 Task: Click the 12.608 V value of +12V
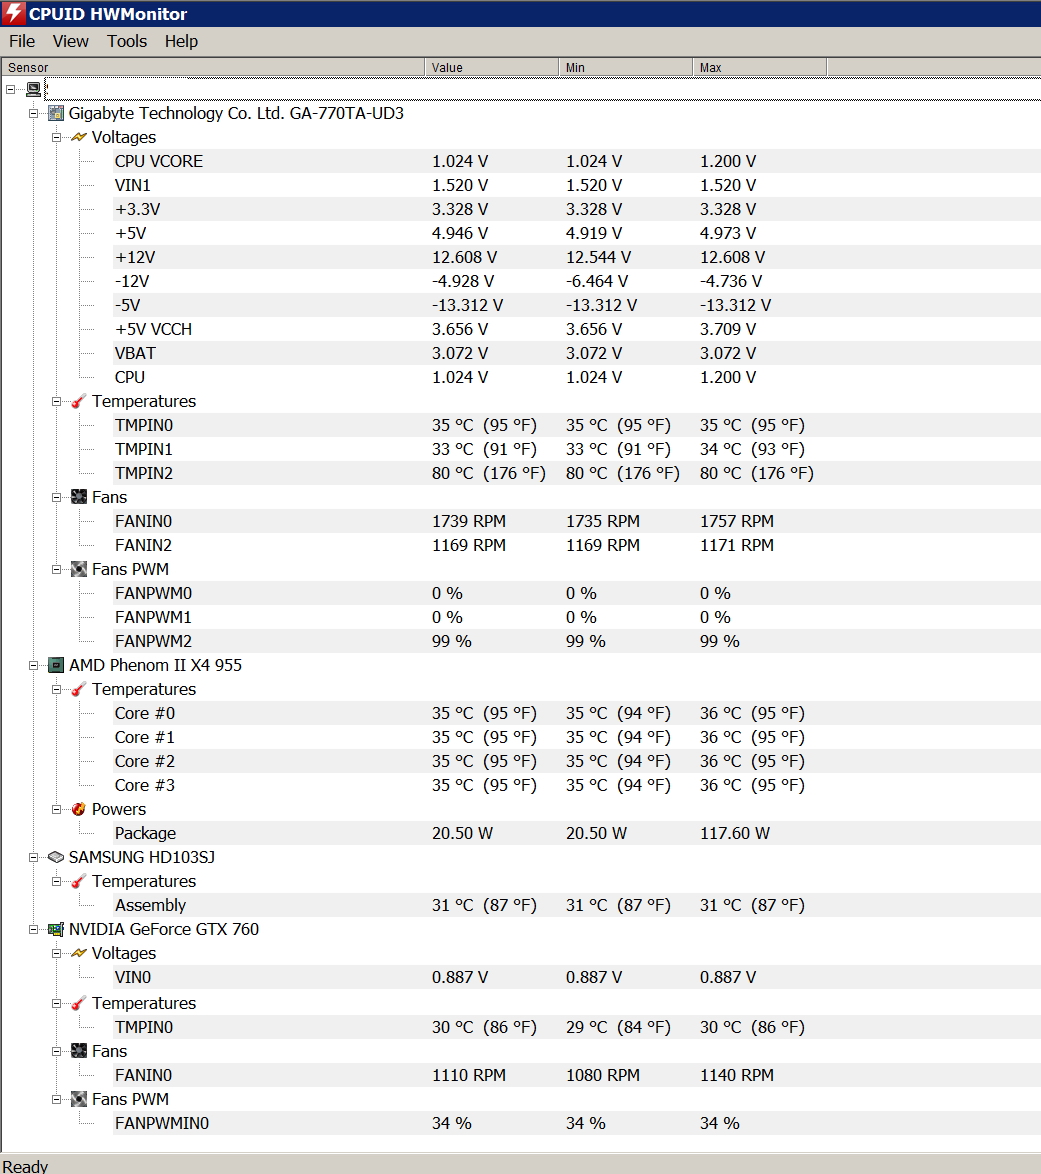click(464, 257)
